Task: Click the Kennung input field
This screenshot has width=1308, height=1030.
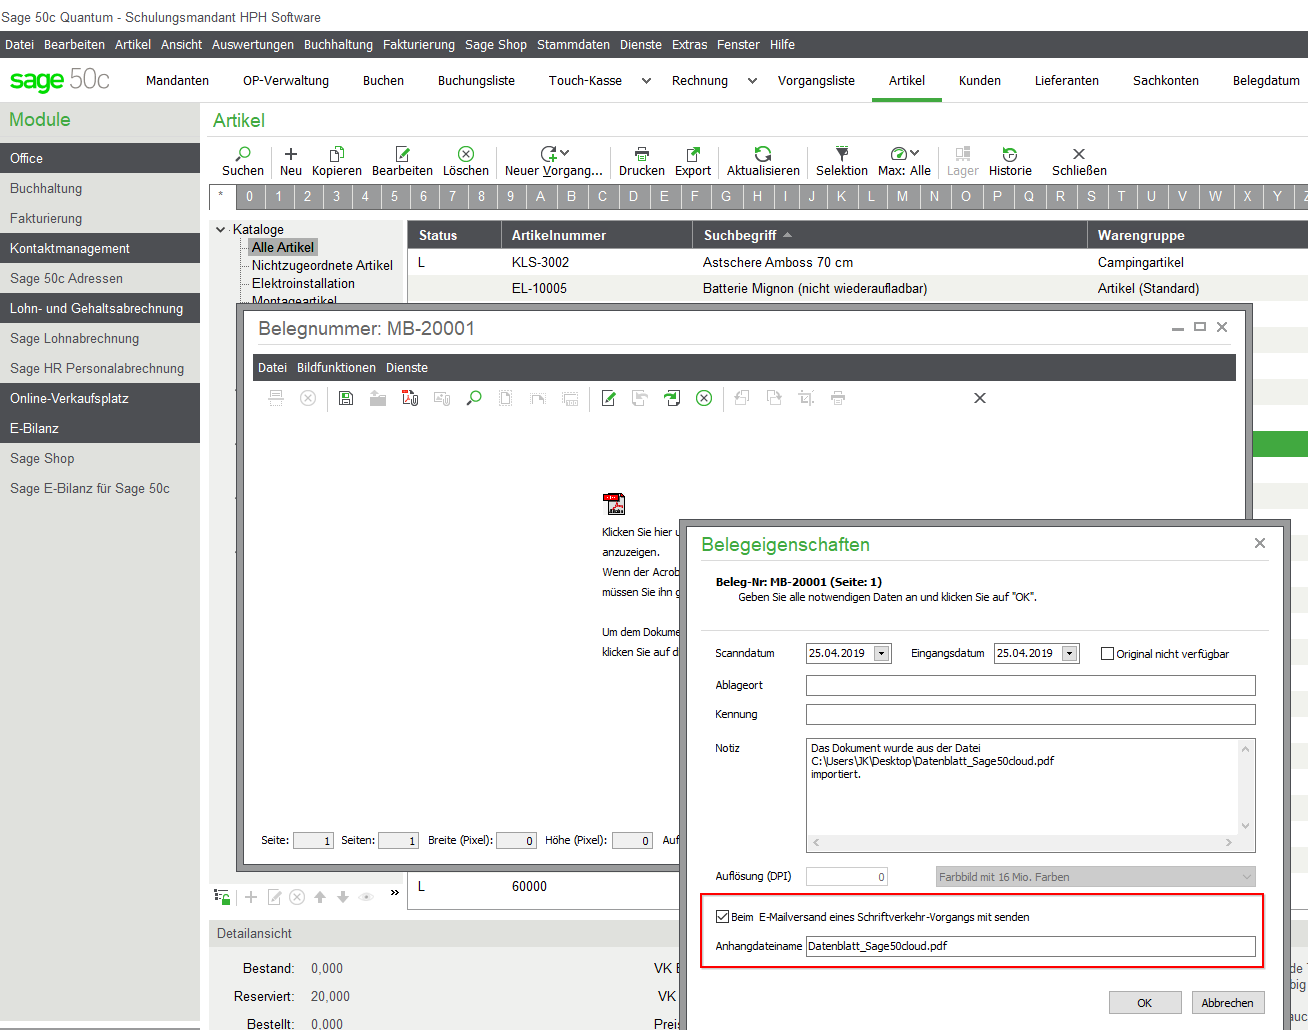Action: pos(1030,714)
